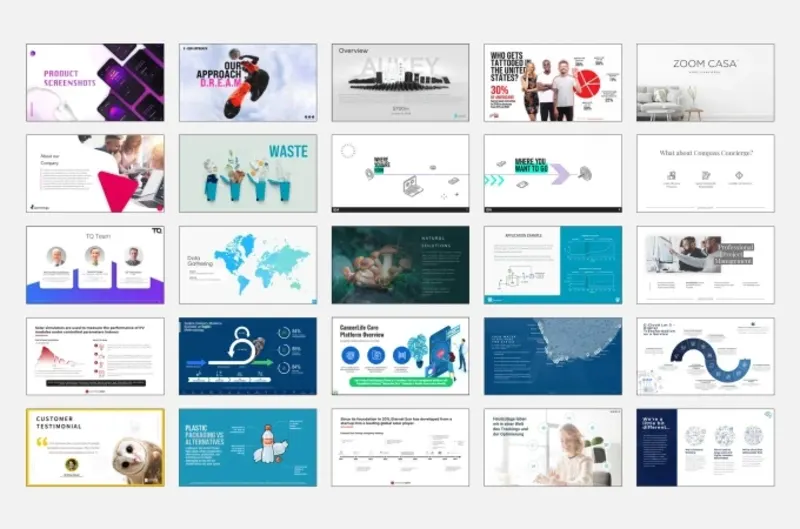The height and width of the screenshot is (529, 800).
Task: Open the Professional Project Management slide
Action: point(706,265)
